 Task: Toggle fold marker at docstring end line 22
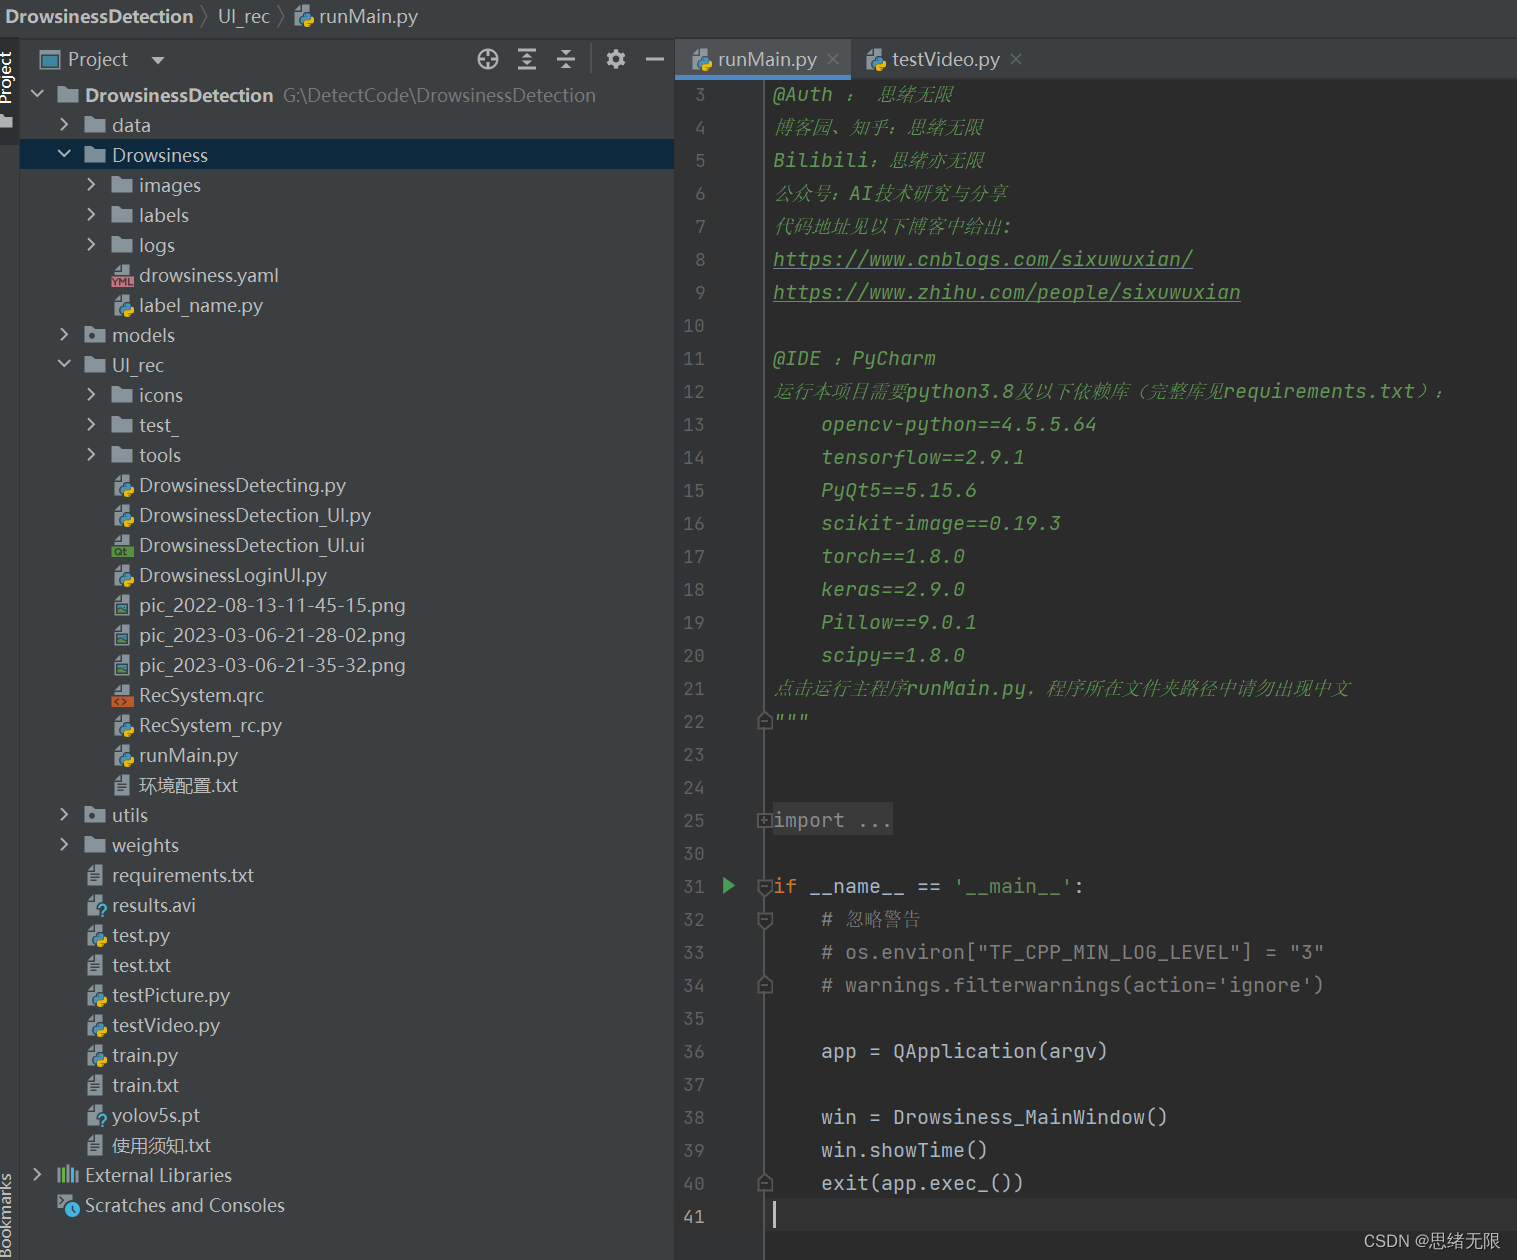[765, 720]
